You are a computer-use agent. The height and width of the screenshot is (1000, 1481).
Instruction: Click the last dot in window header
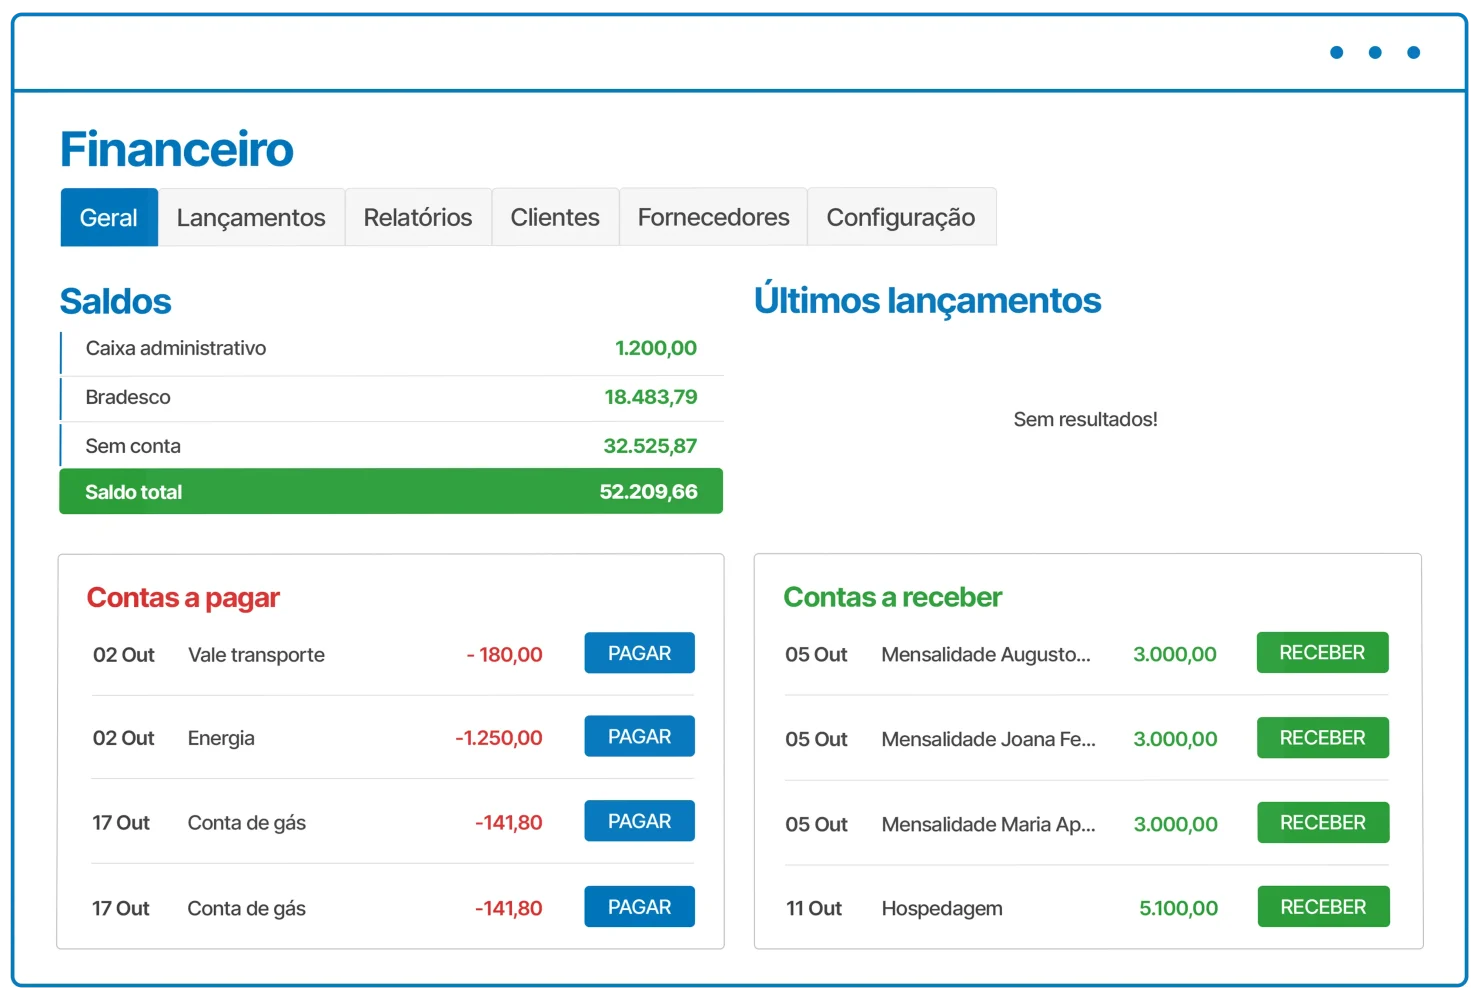tap(1413, 52)
